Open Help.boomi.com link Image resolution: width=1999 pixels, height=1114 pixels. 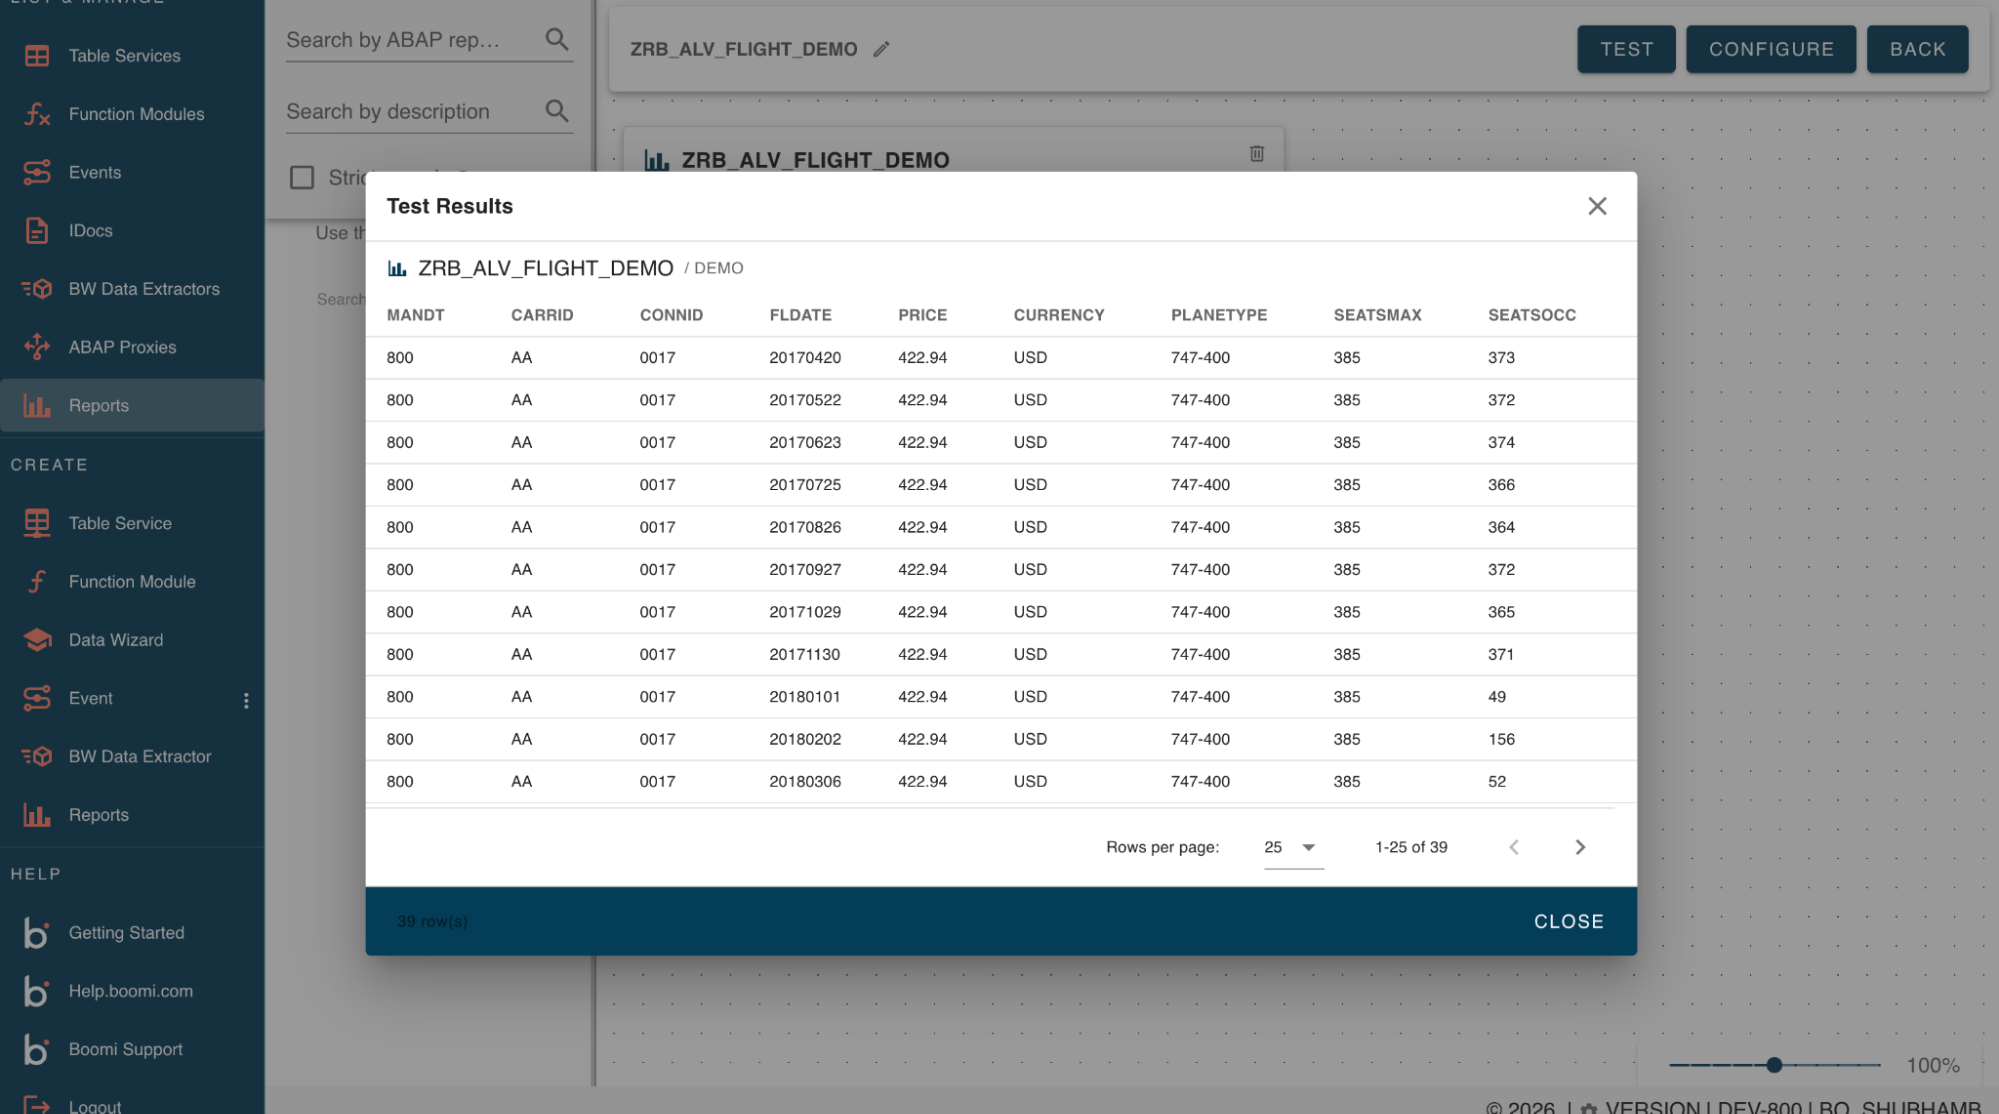(x=132, y=991)
